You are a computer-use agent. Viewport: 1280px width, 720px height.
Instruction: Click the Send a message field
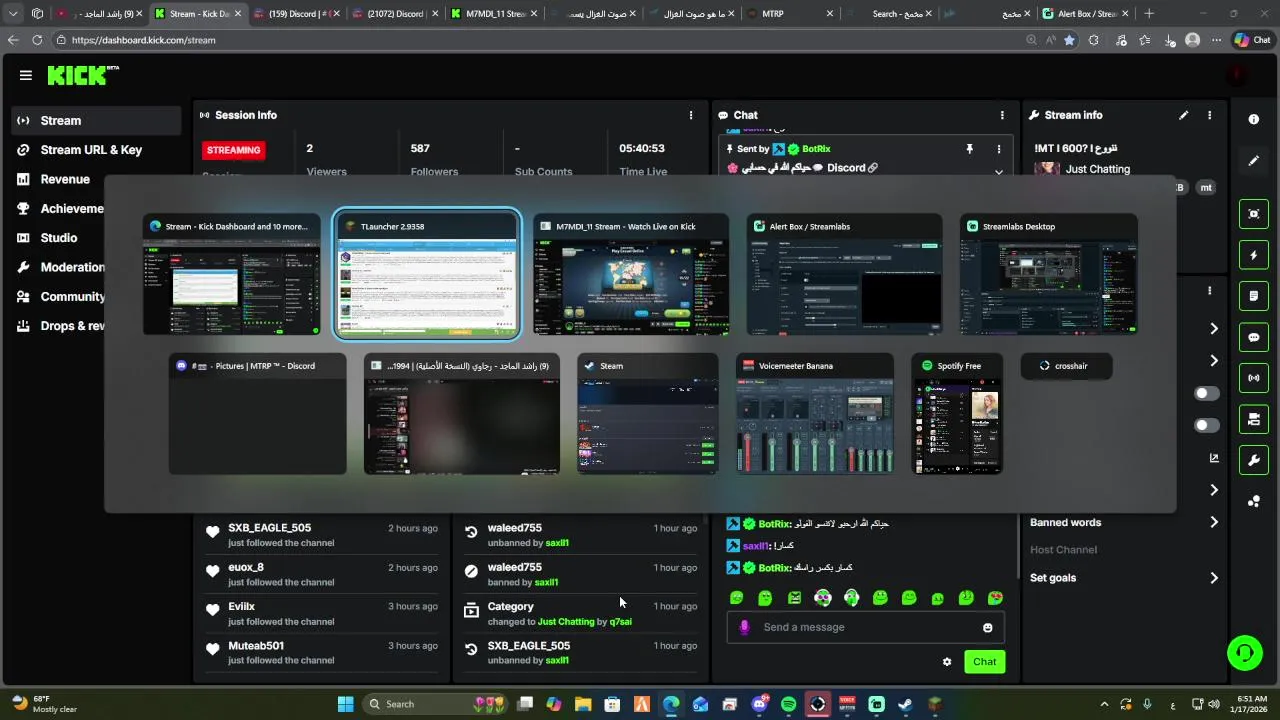coord(866,627)
